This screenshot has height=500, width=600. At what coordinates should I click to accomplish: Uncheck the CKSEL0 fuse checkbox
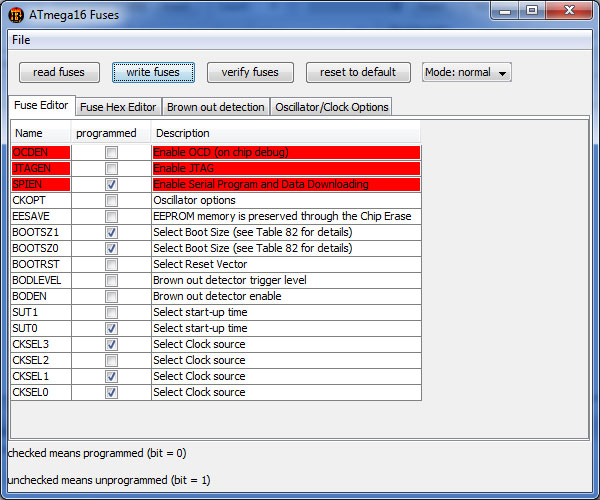click(111, 393)
